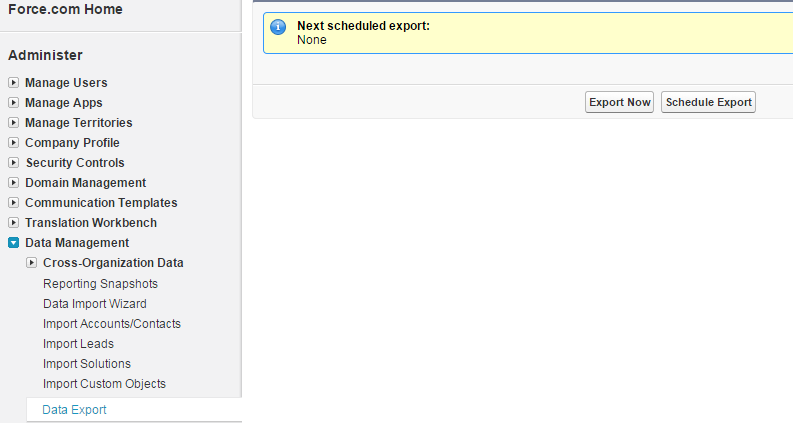Viewport: 793px width, 423px height.
Task: Expand the Security Controls section
Action: click(x=14, y=162)
